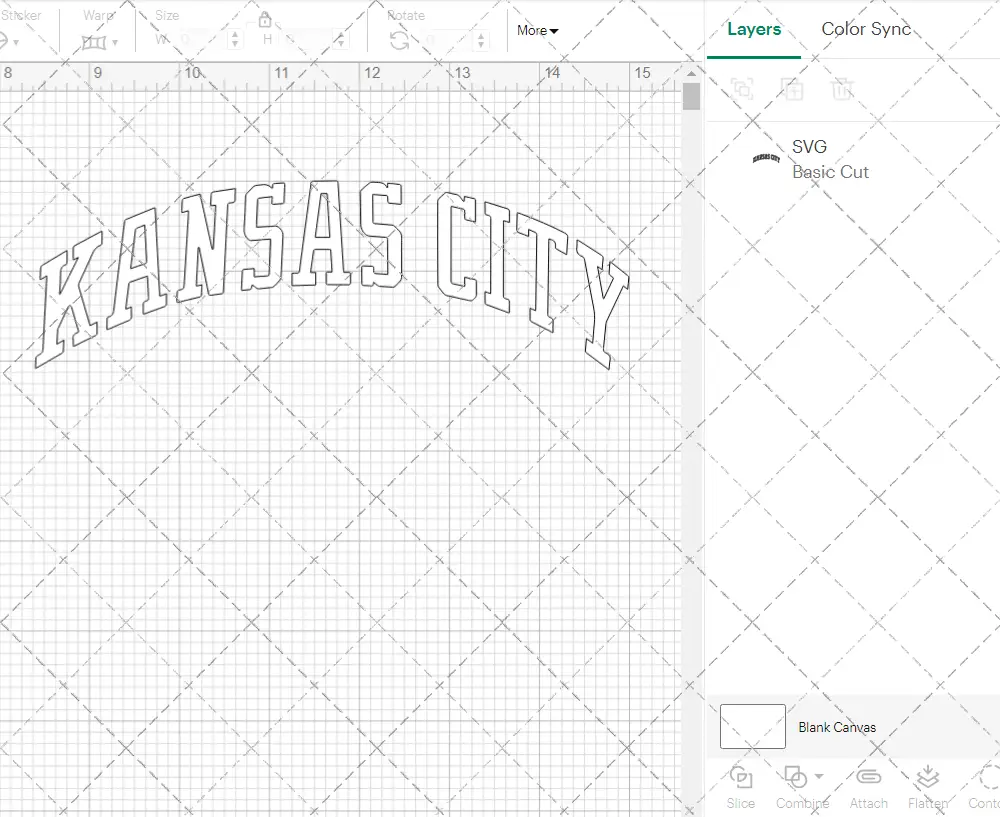This screenshot has width=1000, height=817.
Task: Click the Blank Canvas white color swatch
Action: click(x=752, y=726)
